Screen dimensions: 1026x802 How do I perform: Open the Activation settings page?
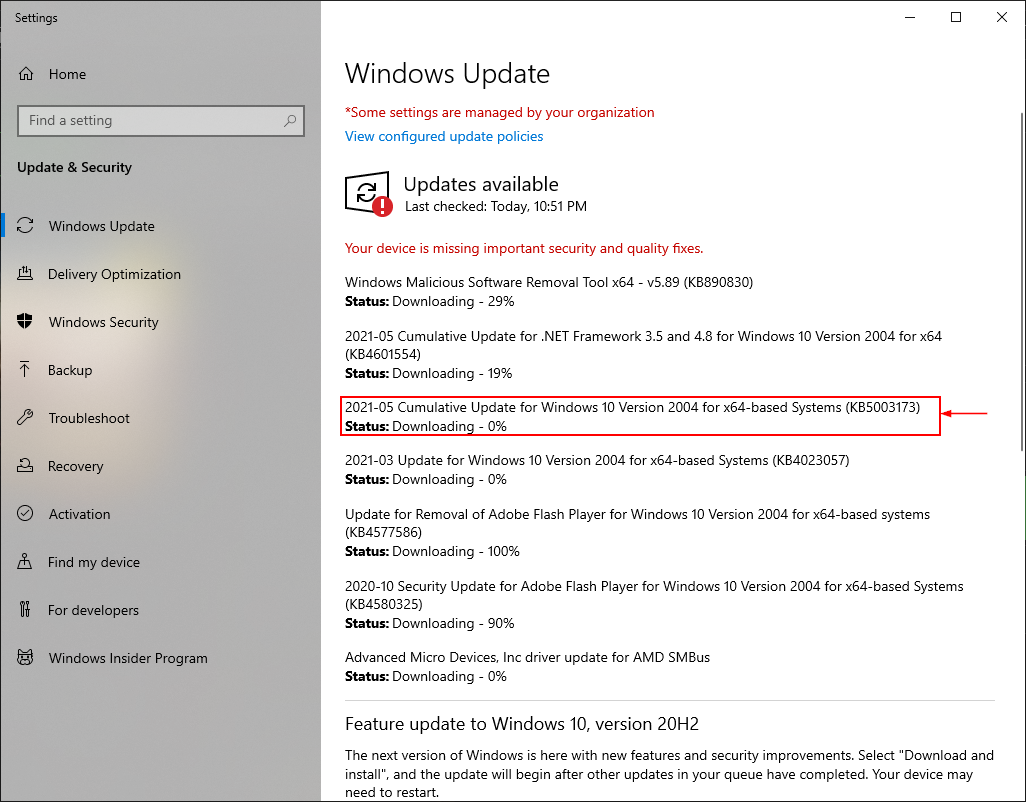79,514
